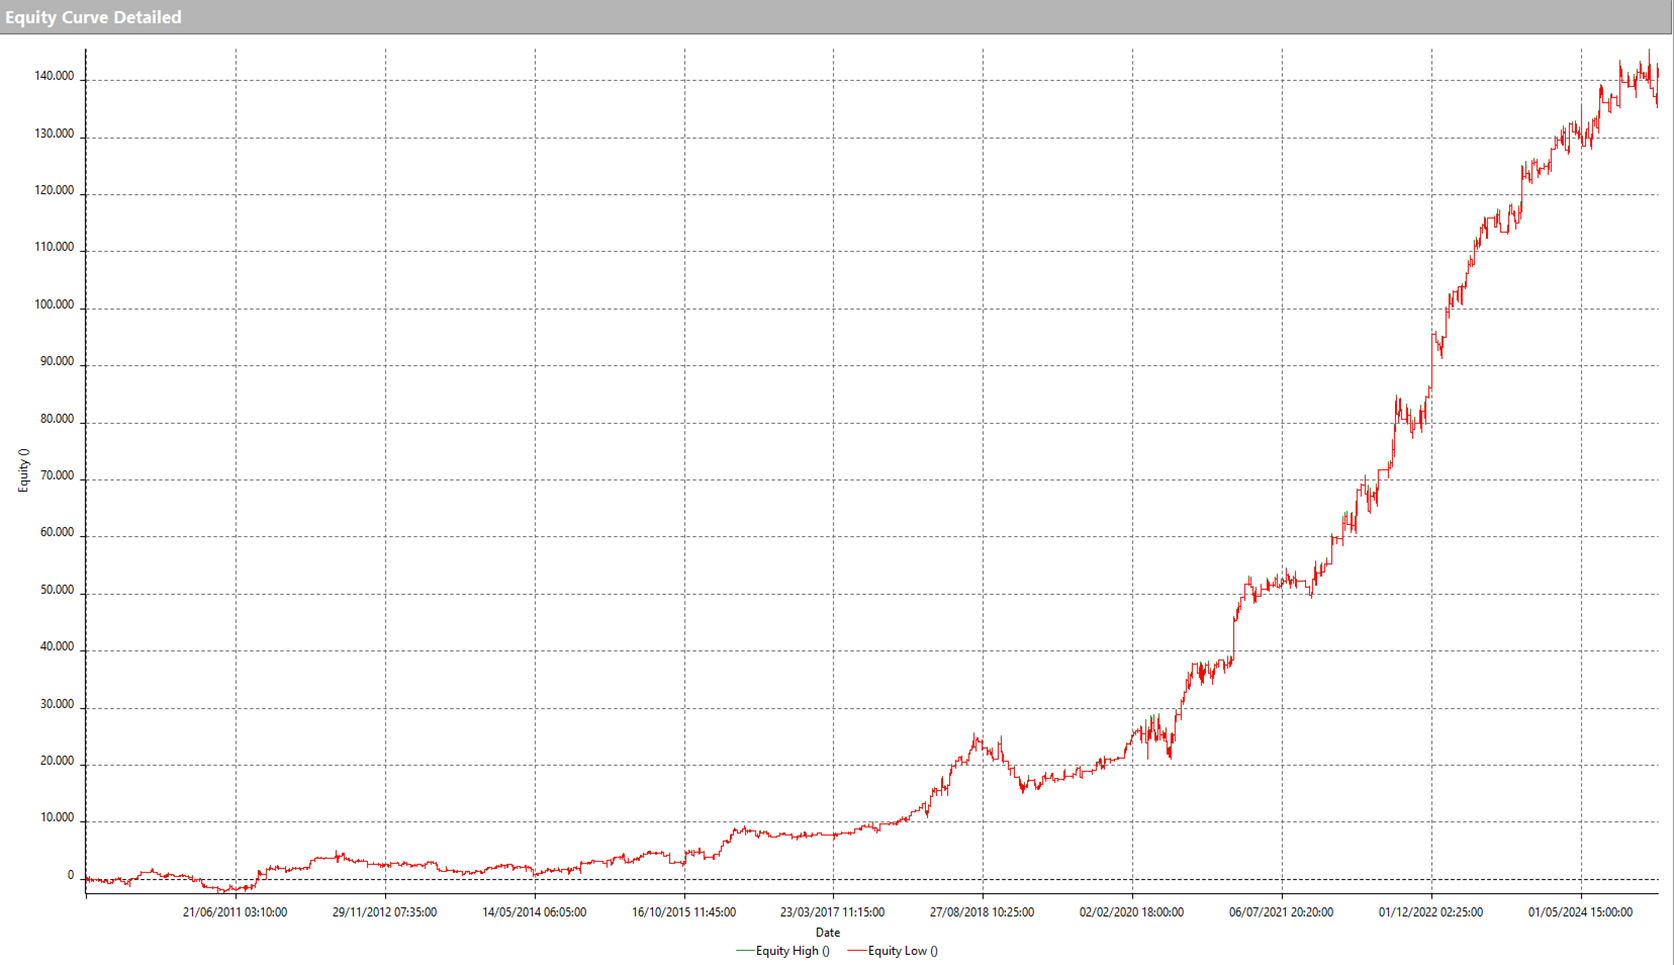Screen dimensions: 1674x965
Task: Click the 02/02/2020 18:00:00 date label
Action: [1131, 912]
